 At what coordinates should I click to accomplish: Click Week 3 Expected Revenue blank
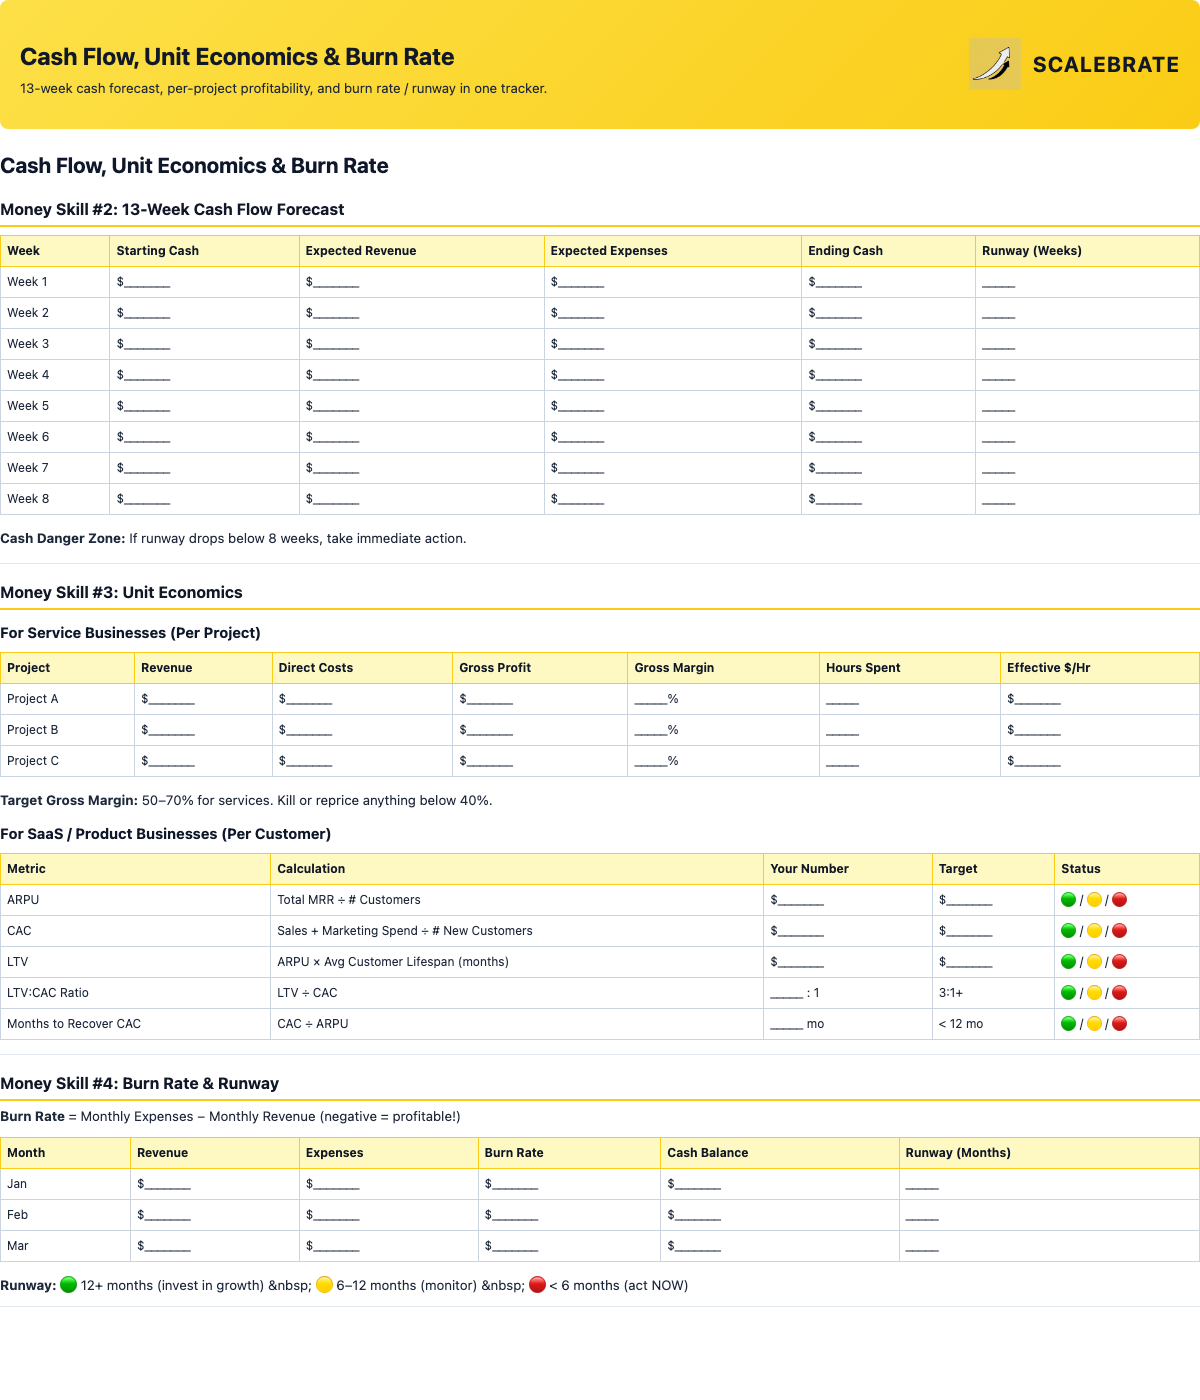(333, 344)
